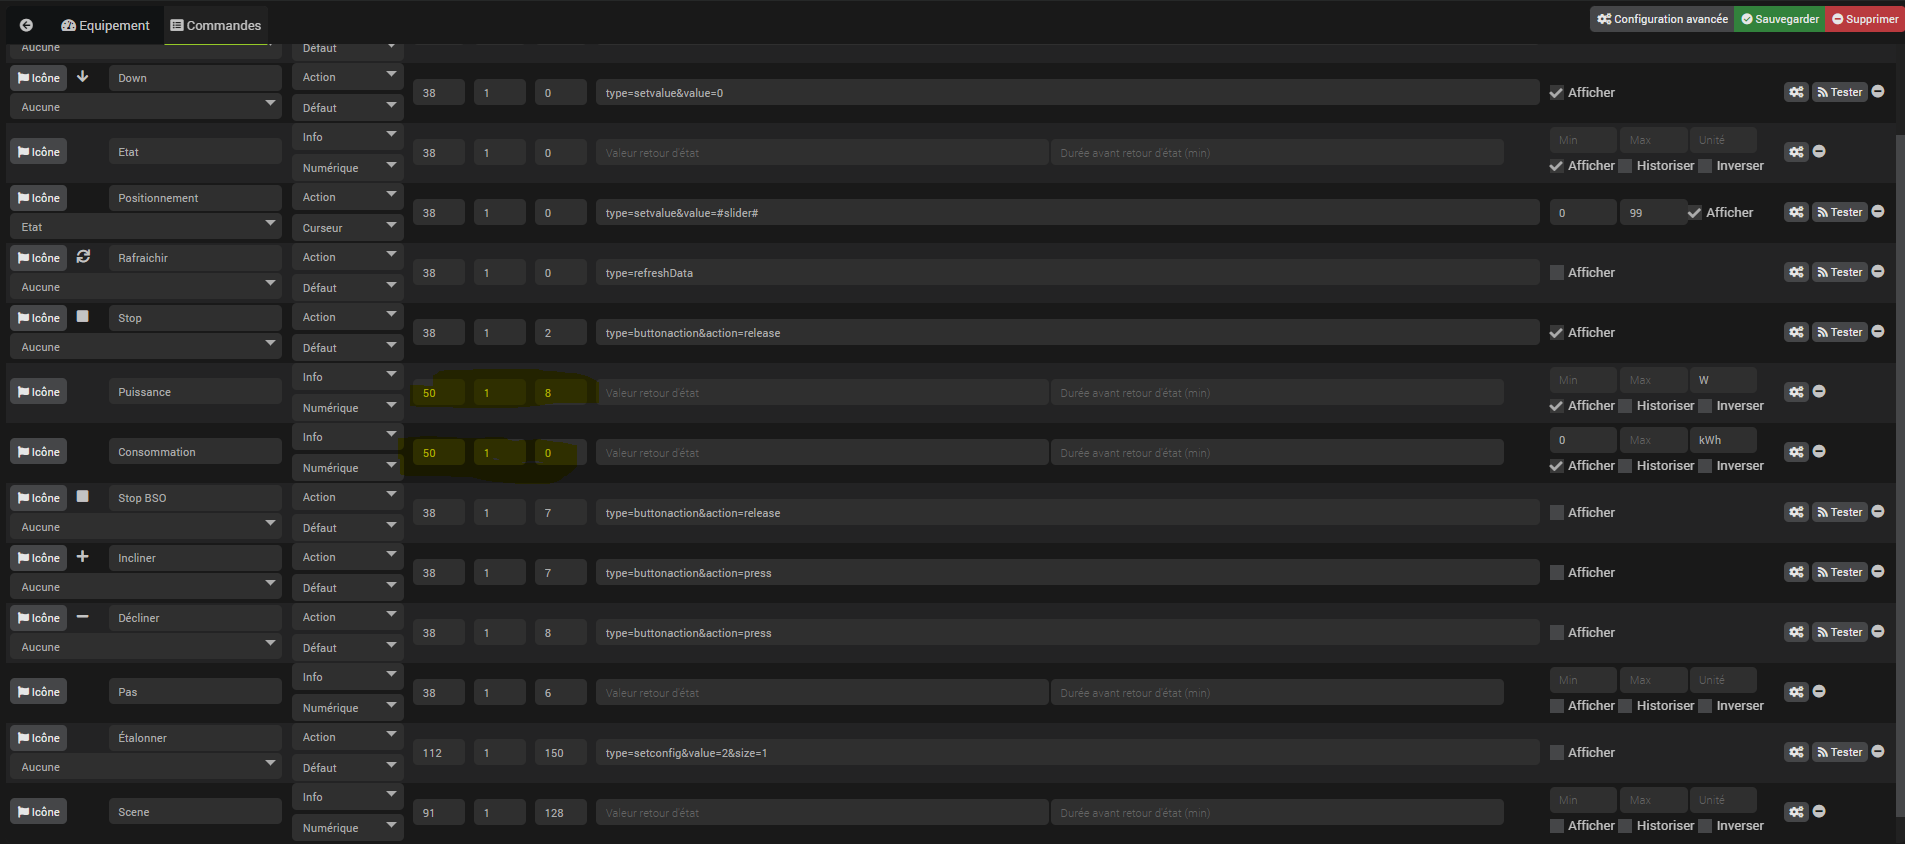Edit the Positionnement max value 99 field
Image resolution: width=1905 pixels, height=844 pixels.
1652,213
